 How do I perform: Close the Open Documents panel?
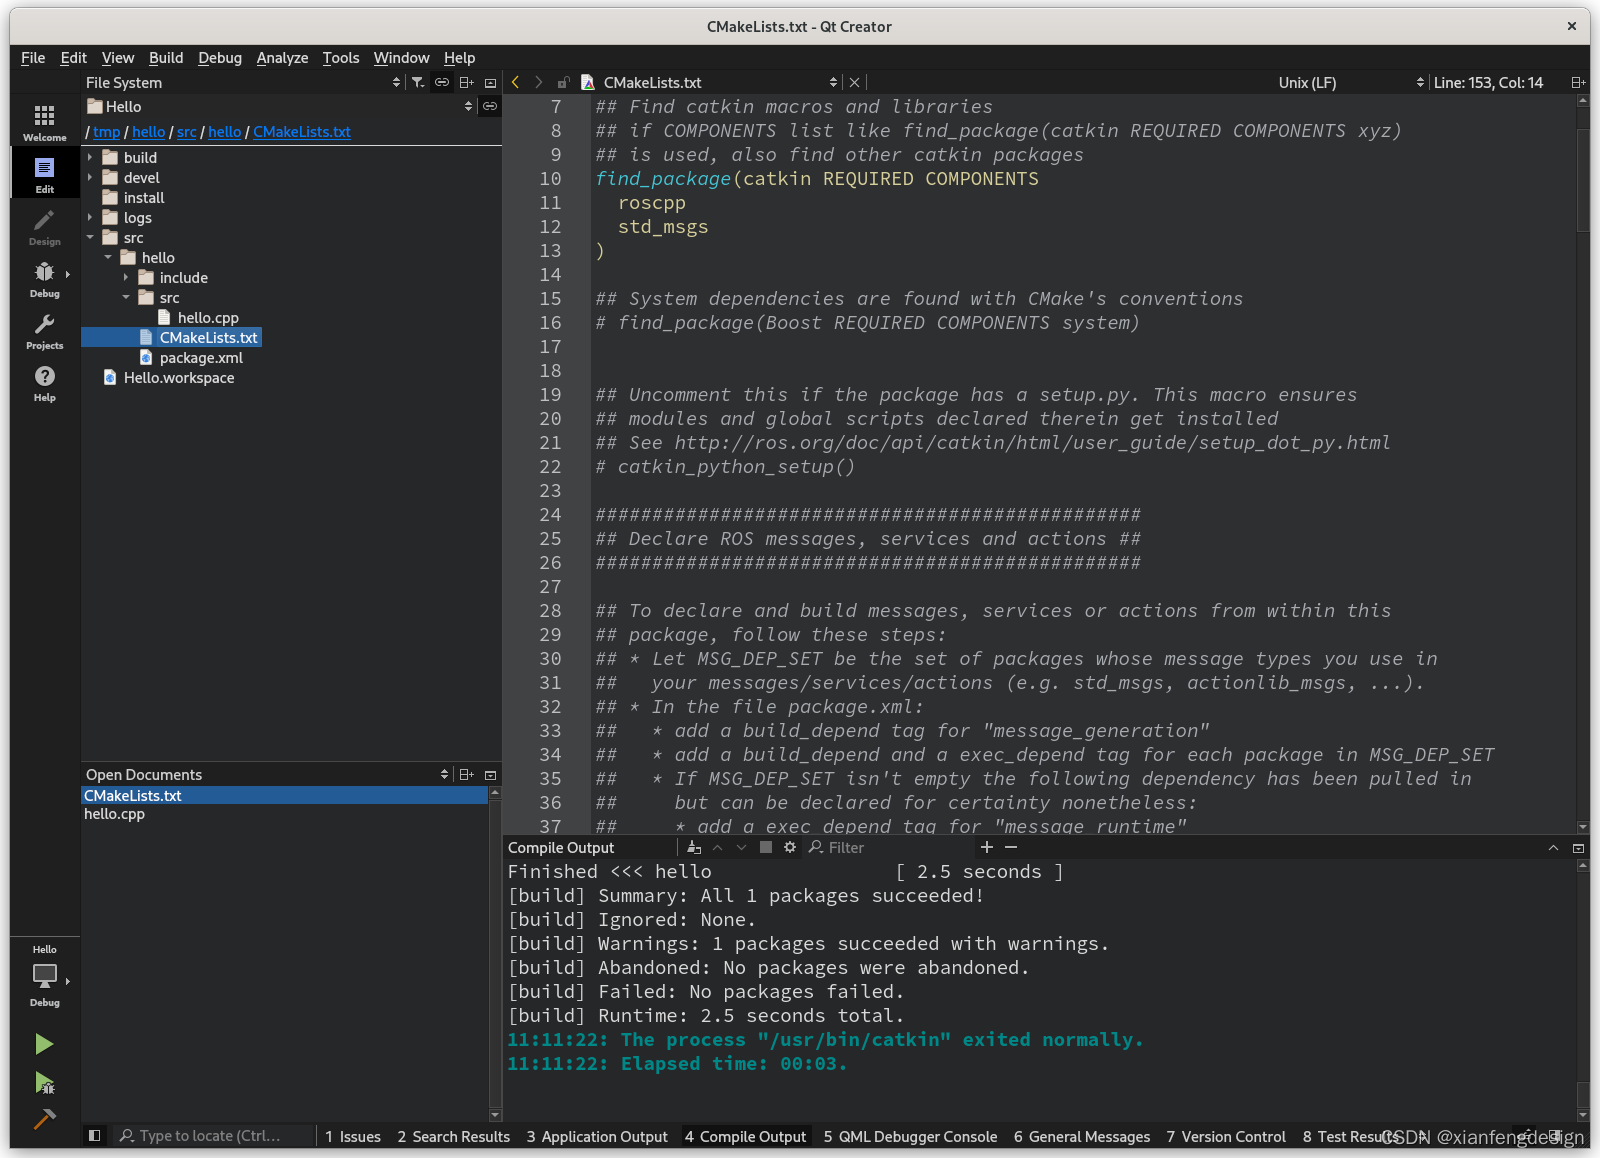pos(490,774)
